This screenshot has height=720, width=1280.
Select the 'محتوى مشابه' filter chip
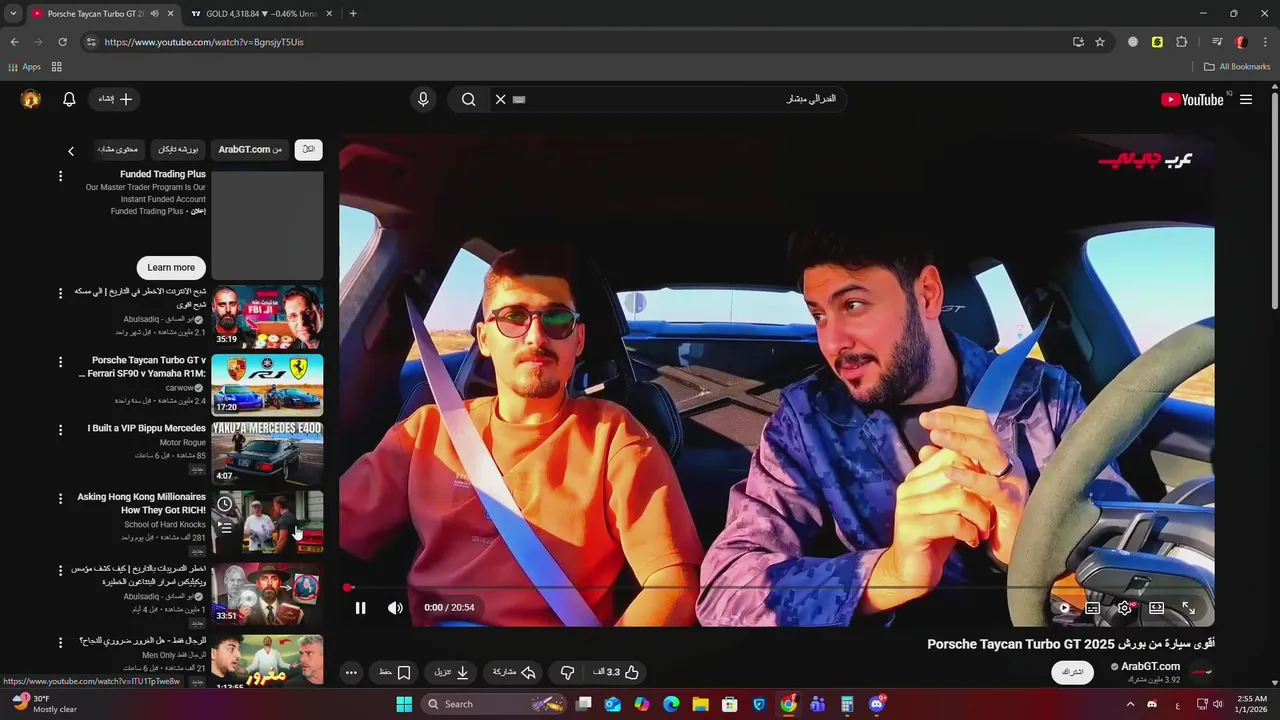point(118,149)
